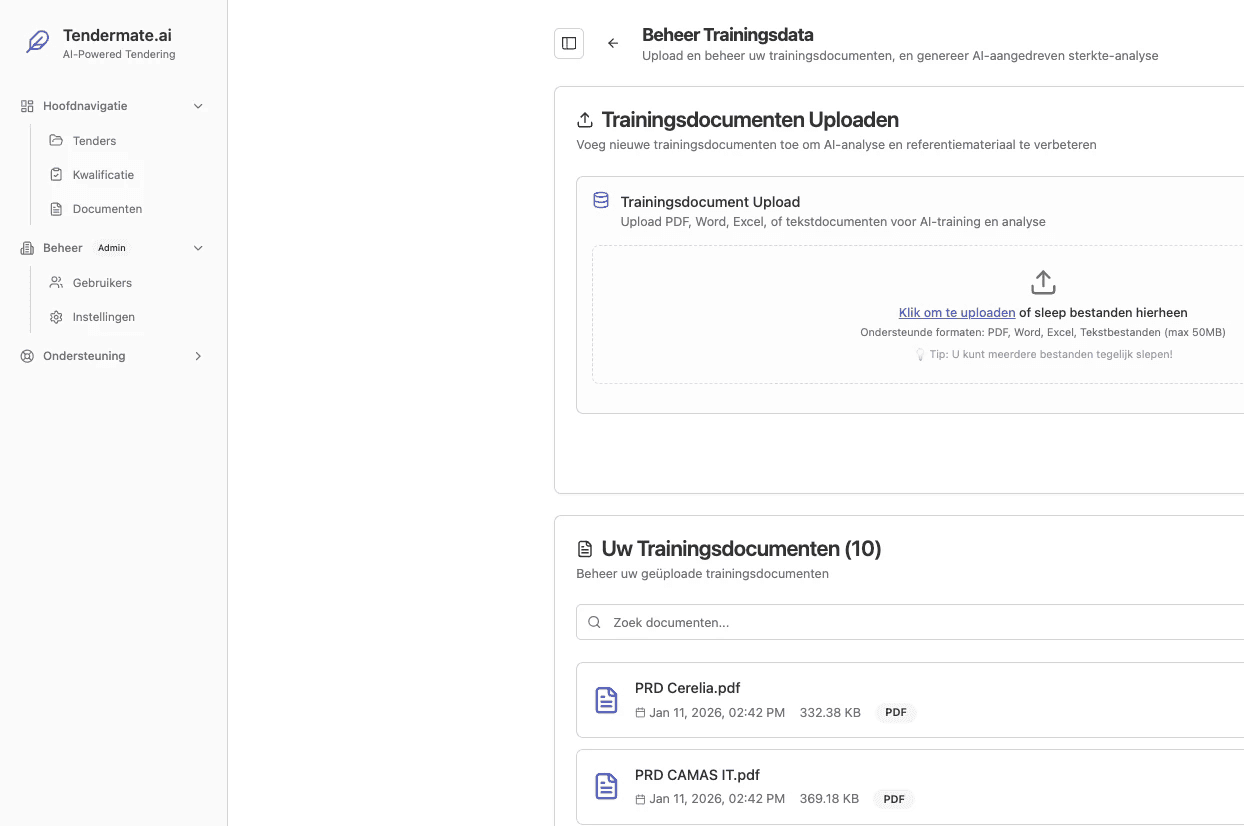Click the file dropzone area text 'sleep bestanden hierheen'

[x=1111, y=313]
